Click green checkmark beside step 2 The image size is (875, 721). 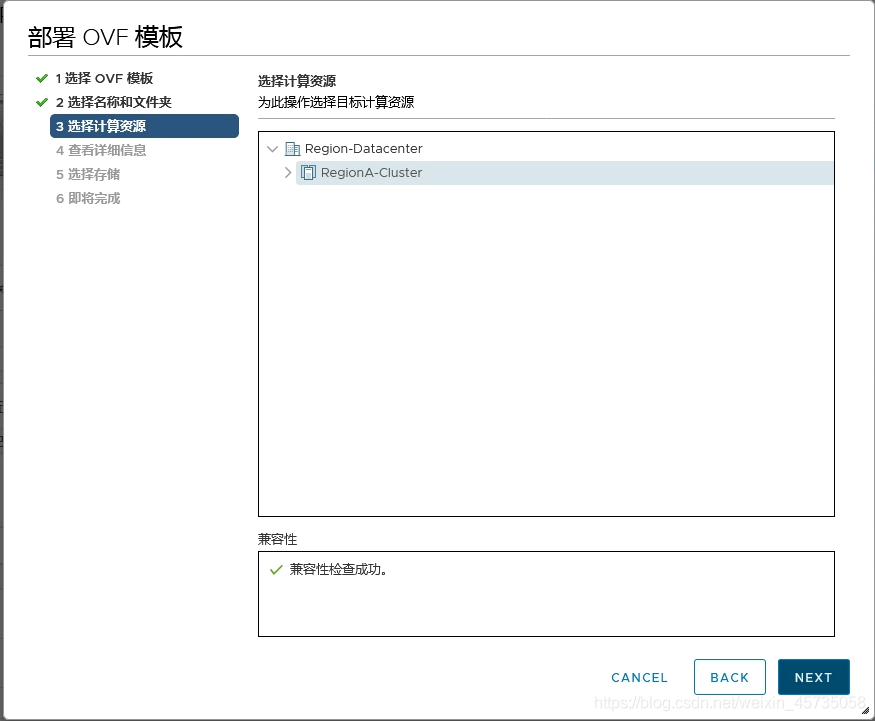(42, 102)
